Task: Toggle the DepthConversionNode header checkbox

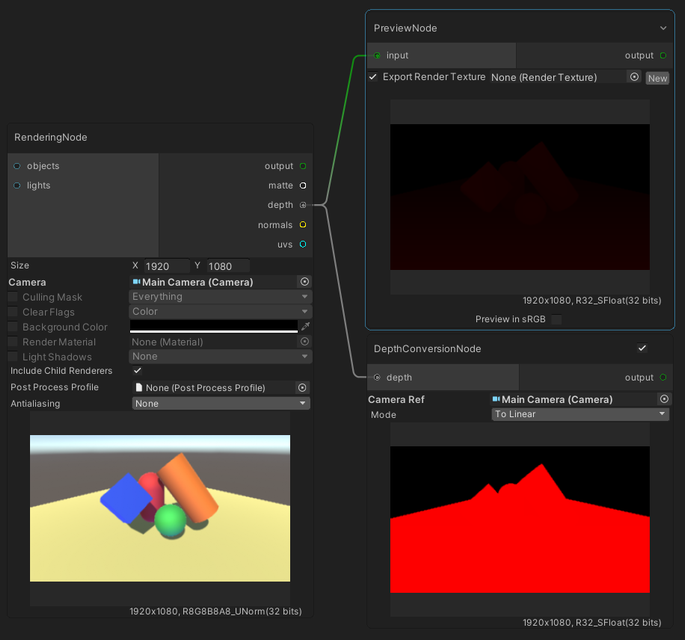Action: coord(642,348)
